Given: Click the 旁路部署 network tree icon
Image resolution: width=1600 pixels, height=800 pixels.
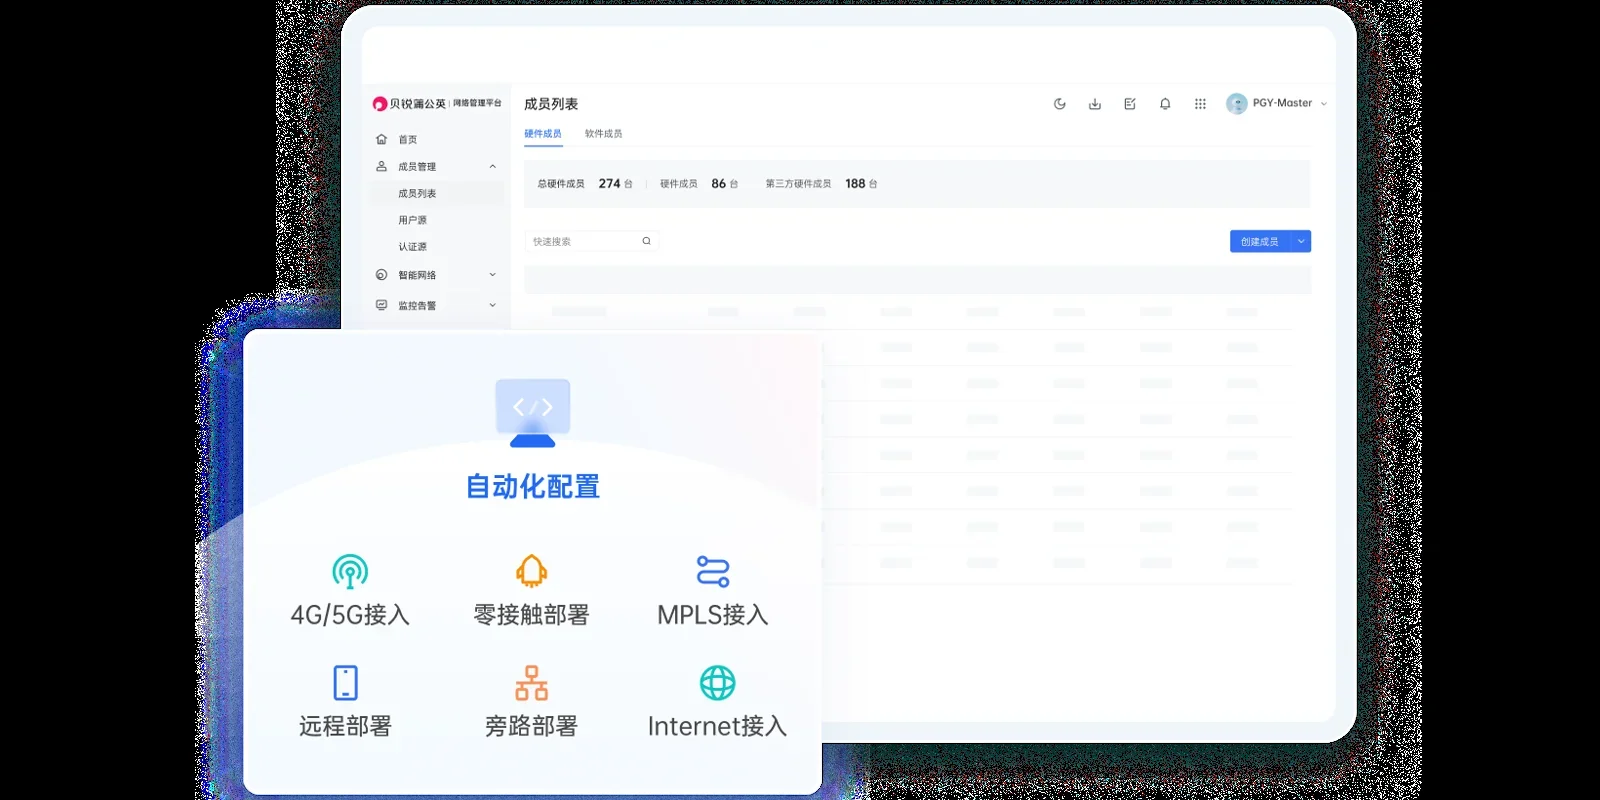Looking at the screenshot, I should tap(531, 683).
